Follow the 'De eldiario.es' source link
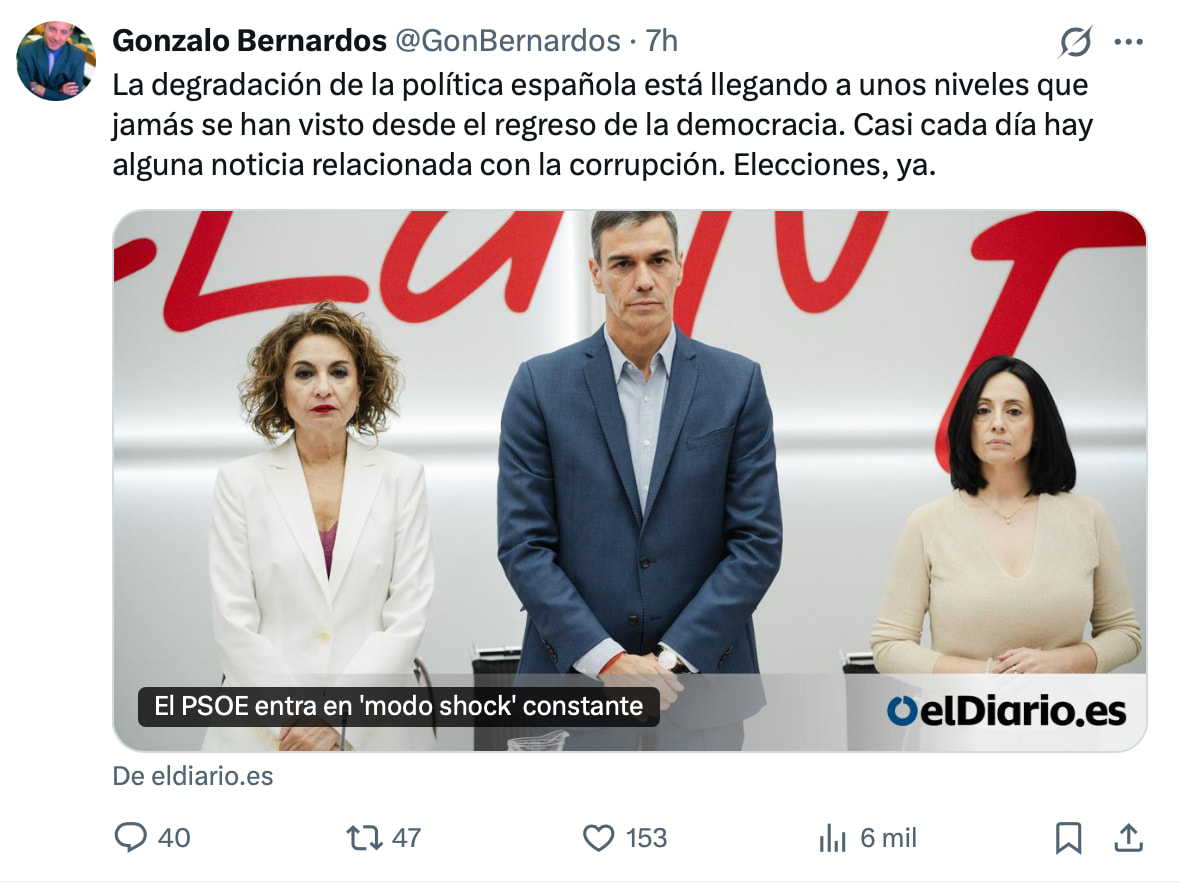The height and width of the screenshot is (886, 1180). pyautogui.click(x=193, y=776)
